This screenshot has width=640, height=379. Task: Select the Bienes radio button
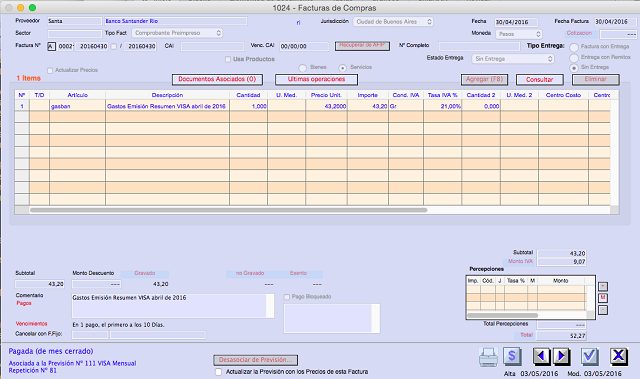[302, 68]
